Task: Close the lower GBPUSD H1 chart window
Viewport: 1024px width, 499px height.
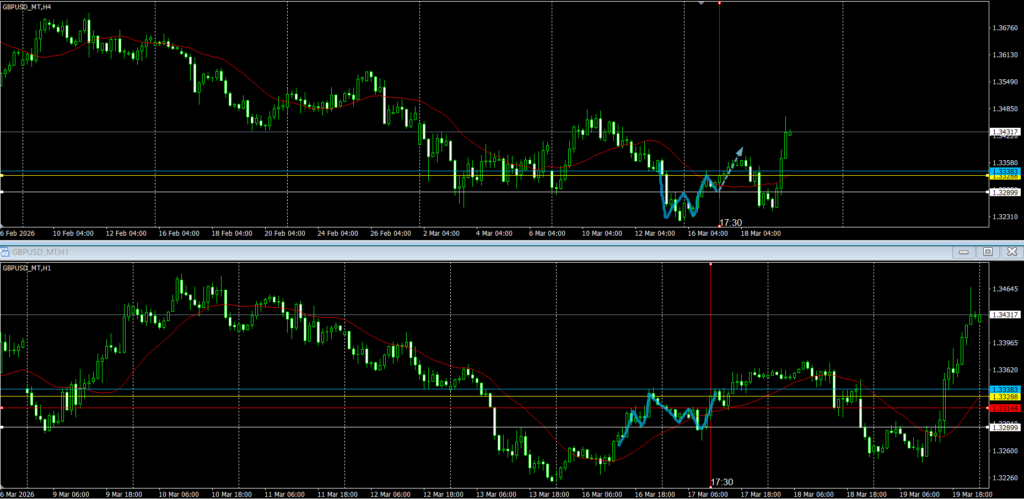Action: click(x=1009, y=252)
